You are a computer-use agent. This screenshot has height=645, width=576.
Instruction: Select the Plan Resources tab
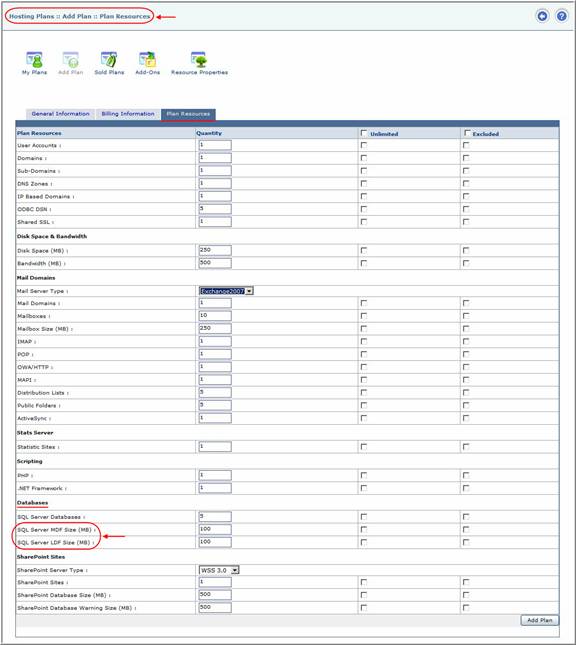pyautogui.click(x=188, y=114)
